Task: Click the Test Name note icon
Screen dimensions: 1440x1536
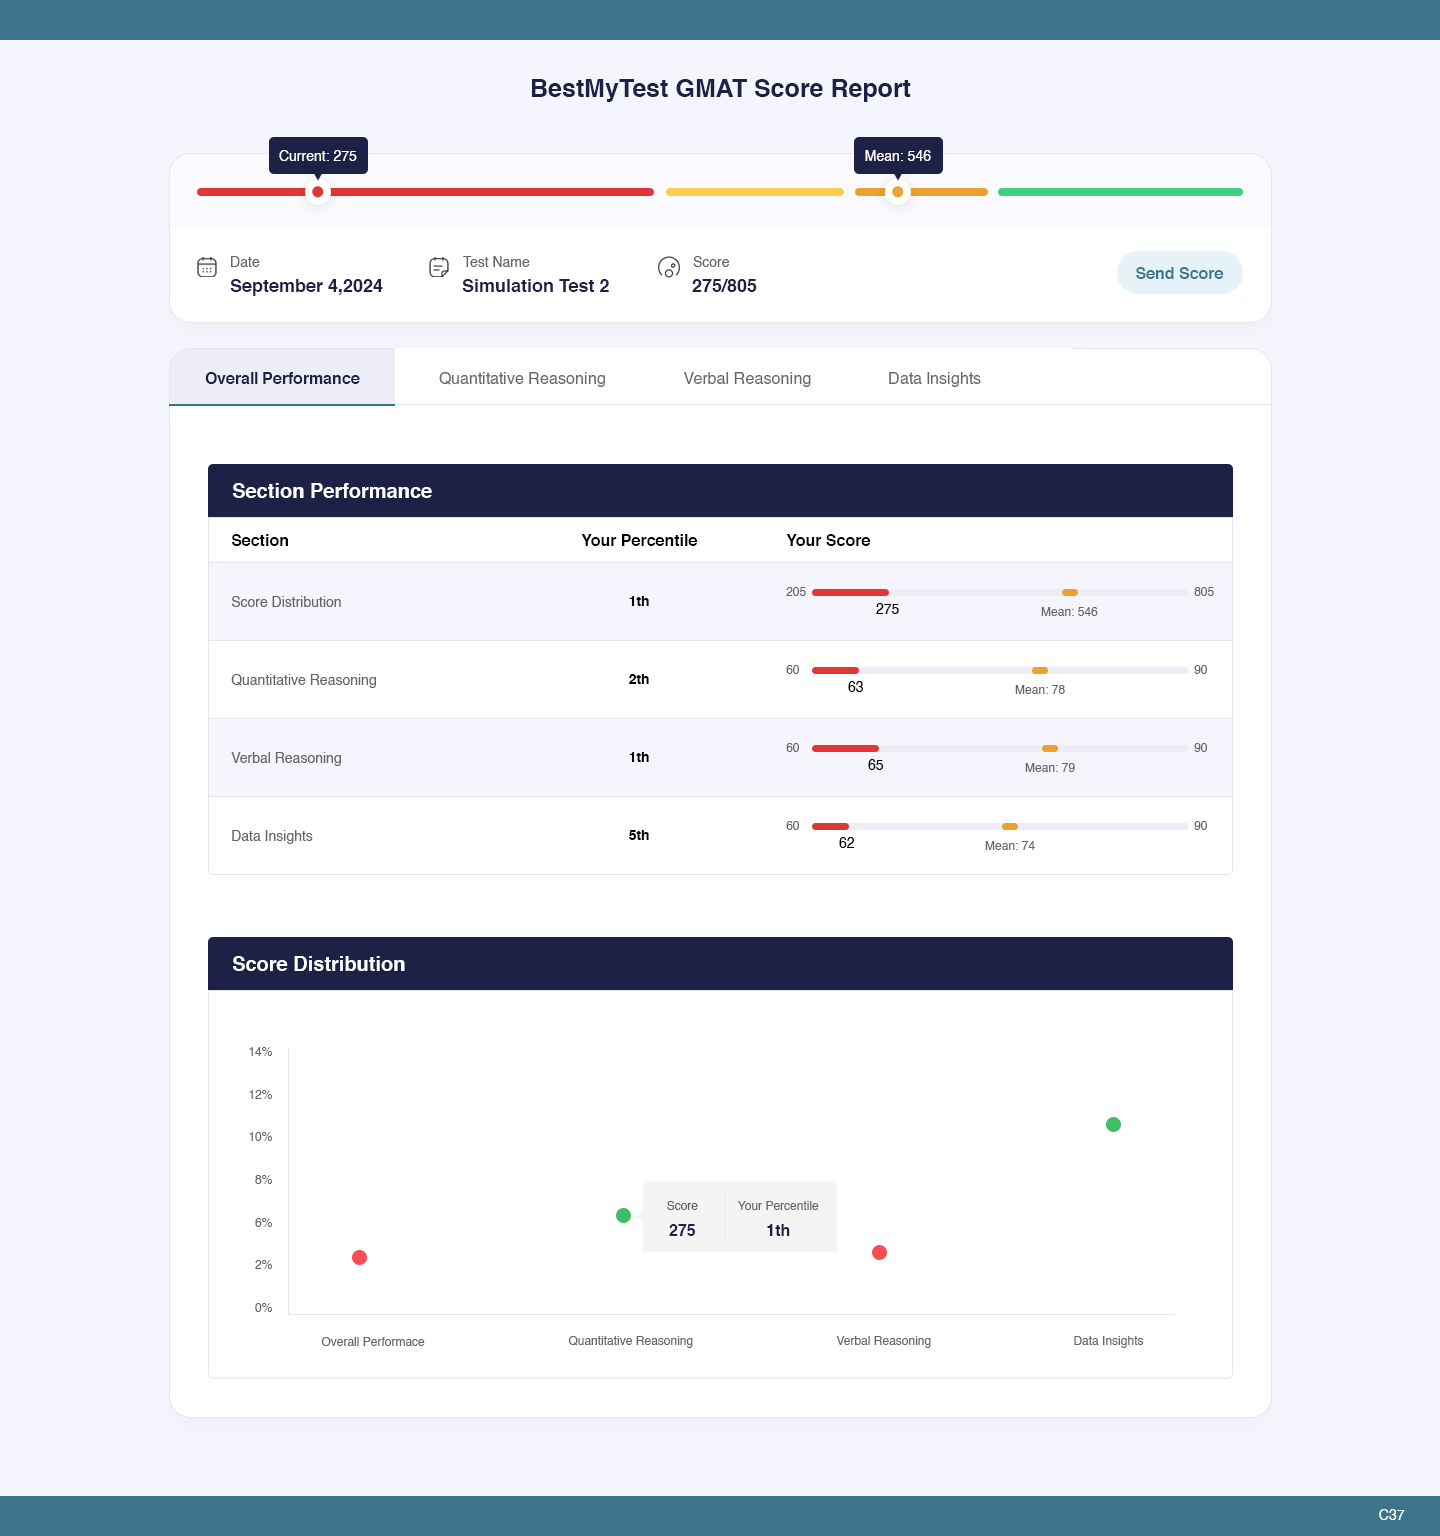Action: 439,267
